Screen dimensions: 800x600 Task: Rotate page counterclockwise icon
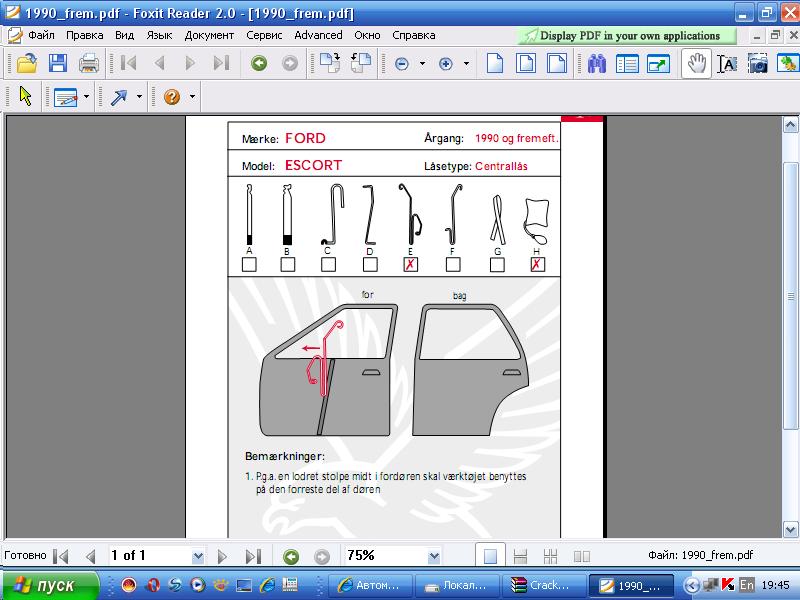coord(361,63)
